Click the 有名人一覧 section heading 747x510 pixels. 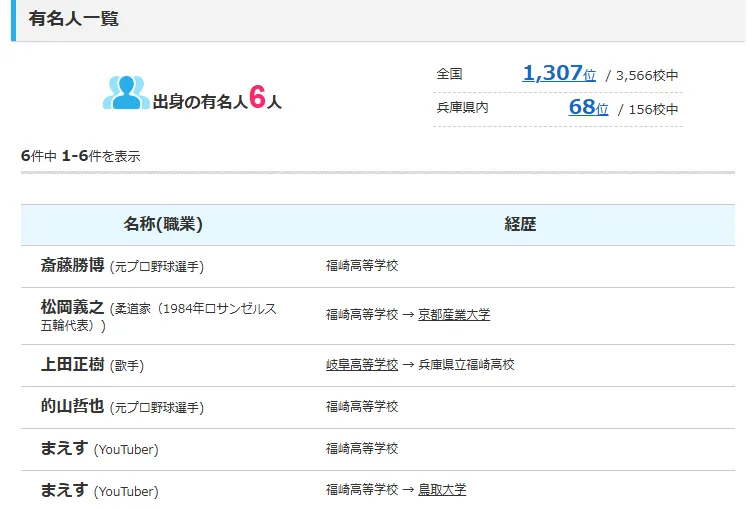tap(73, 19)
